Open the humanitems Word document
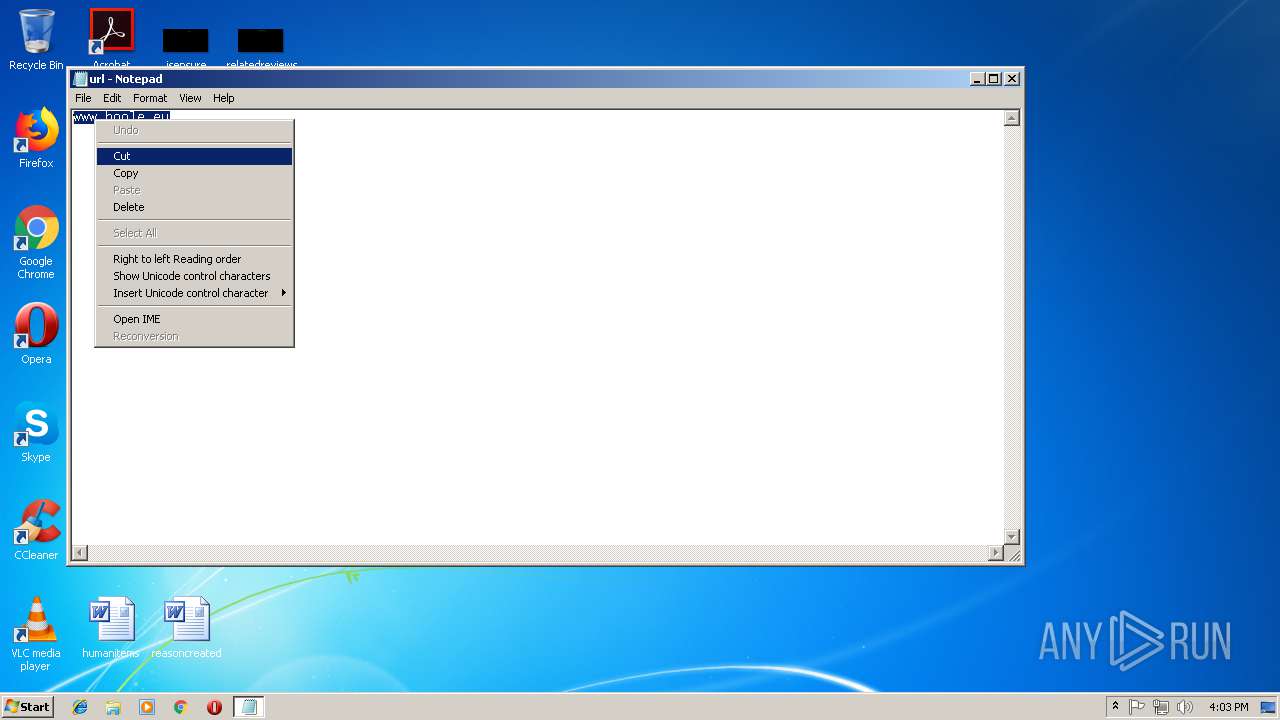Image resolution: width=1280 pixels, height=720 pixels. click(111, 628)
